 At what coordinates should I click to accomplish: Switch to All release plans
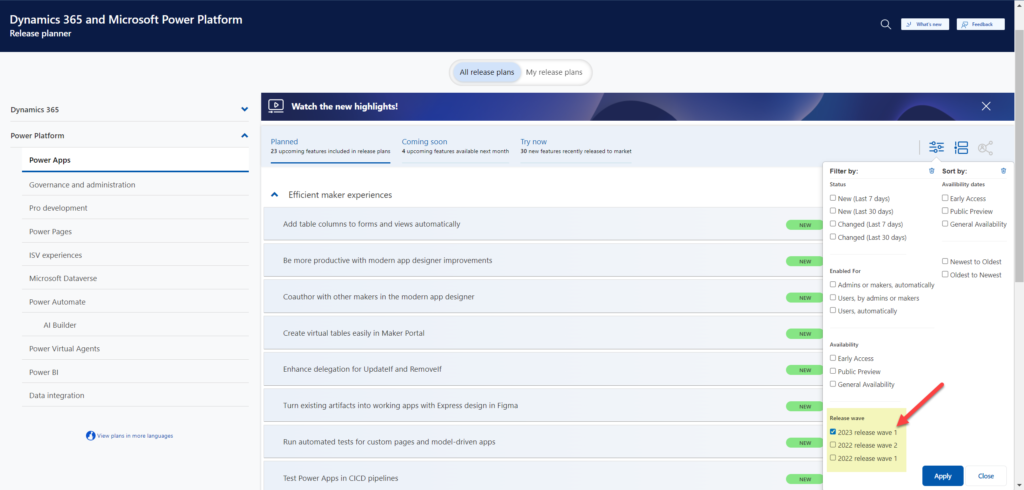click(487, 73)
